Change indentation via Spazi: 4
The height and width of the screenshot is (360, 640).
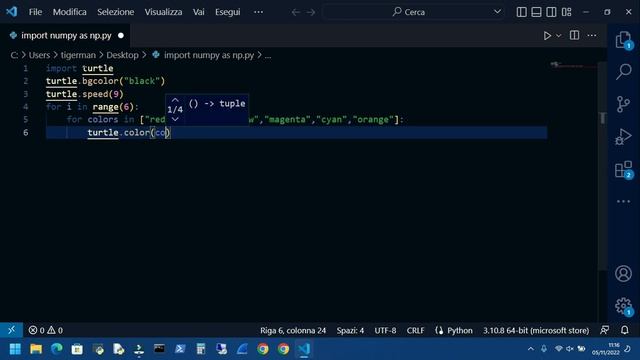click(x=350, y=330)
